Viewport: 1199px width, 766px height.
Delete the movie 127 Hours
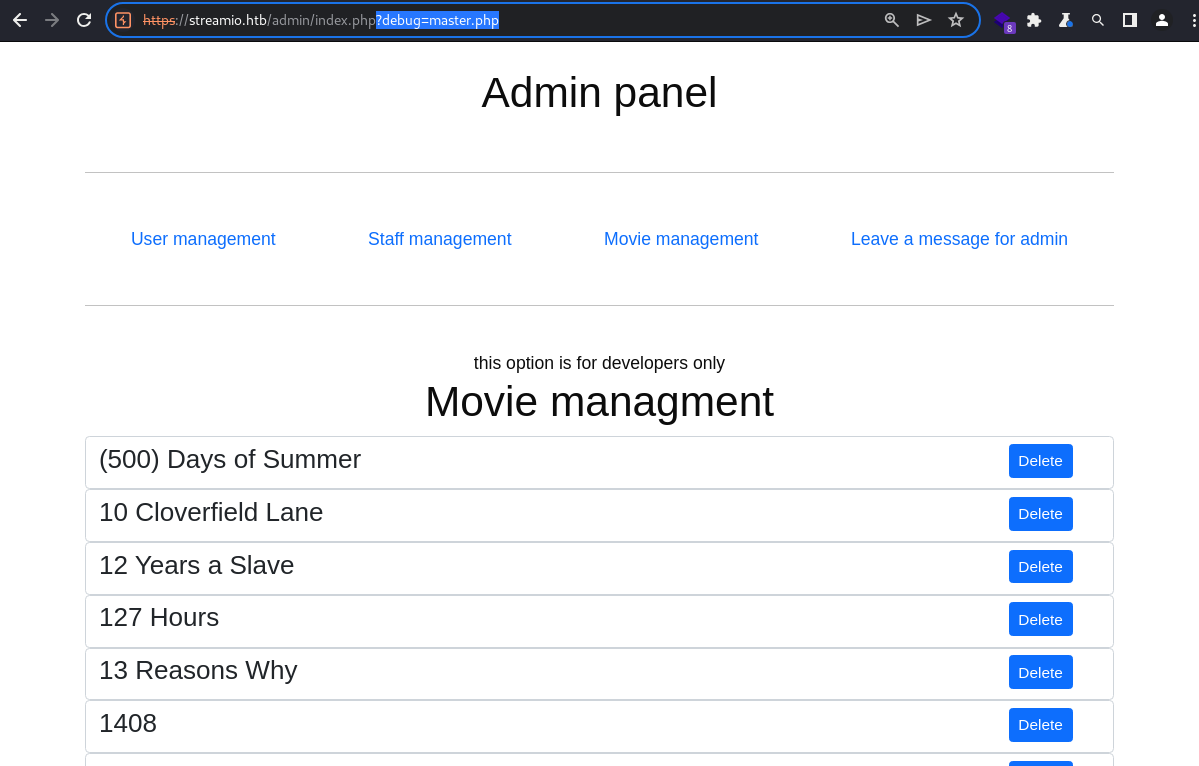(x=1040, y=619)
